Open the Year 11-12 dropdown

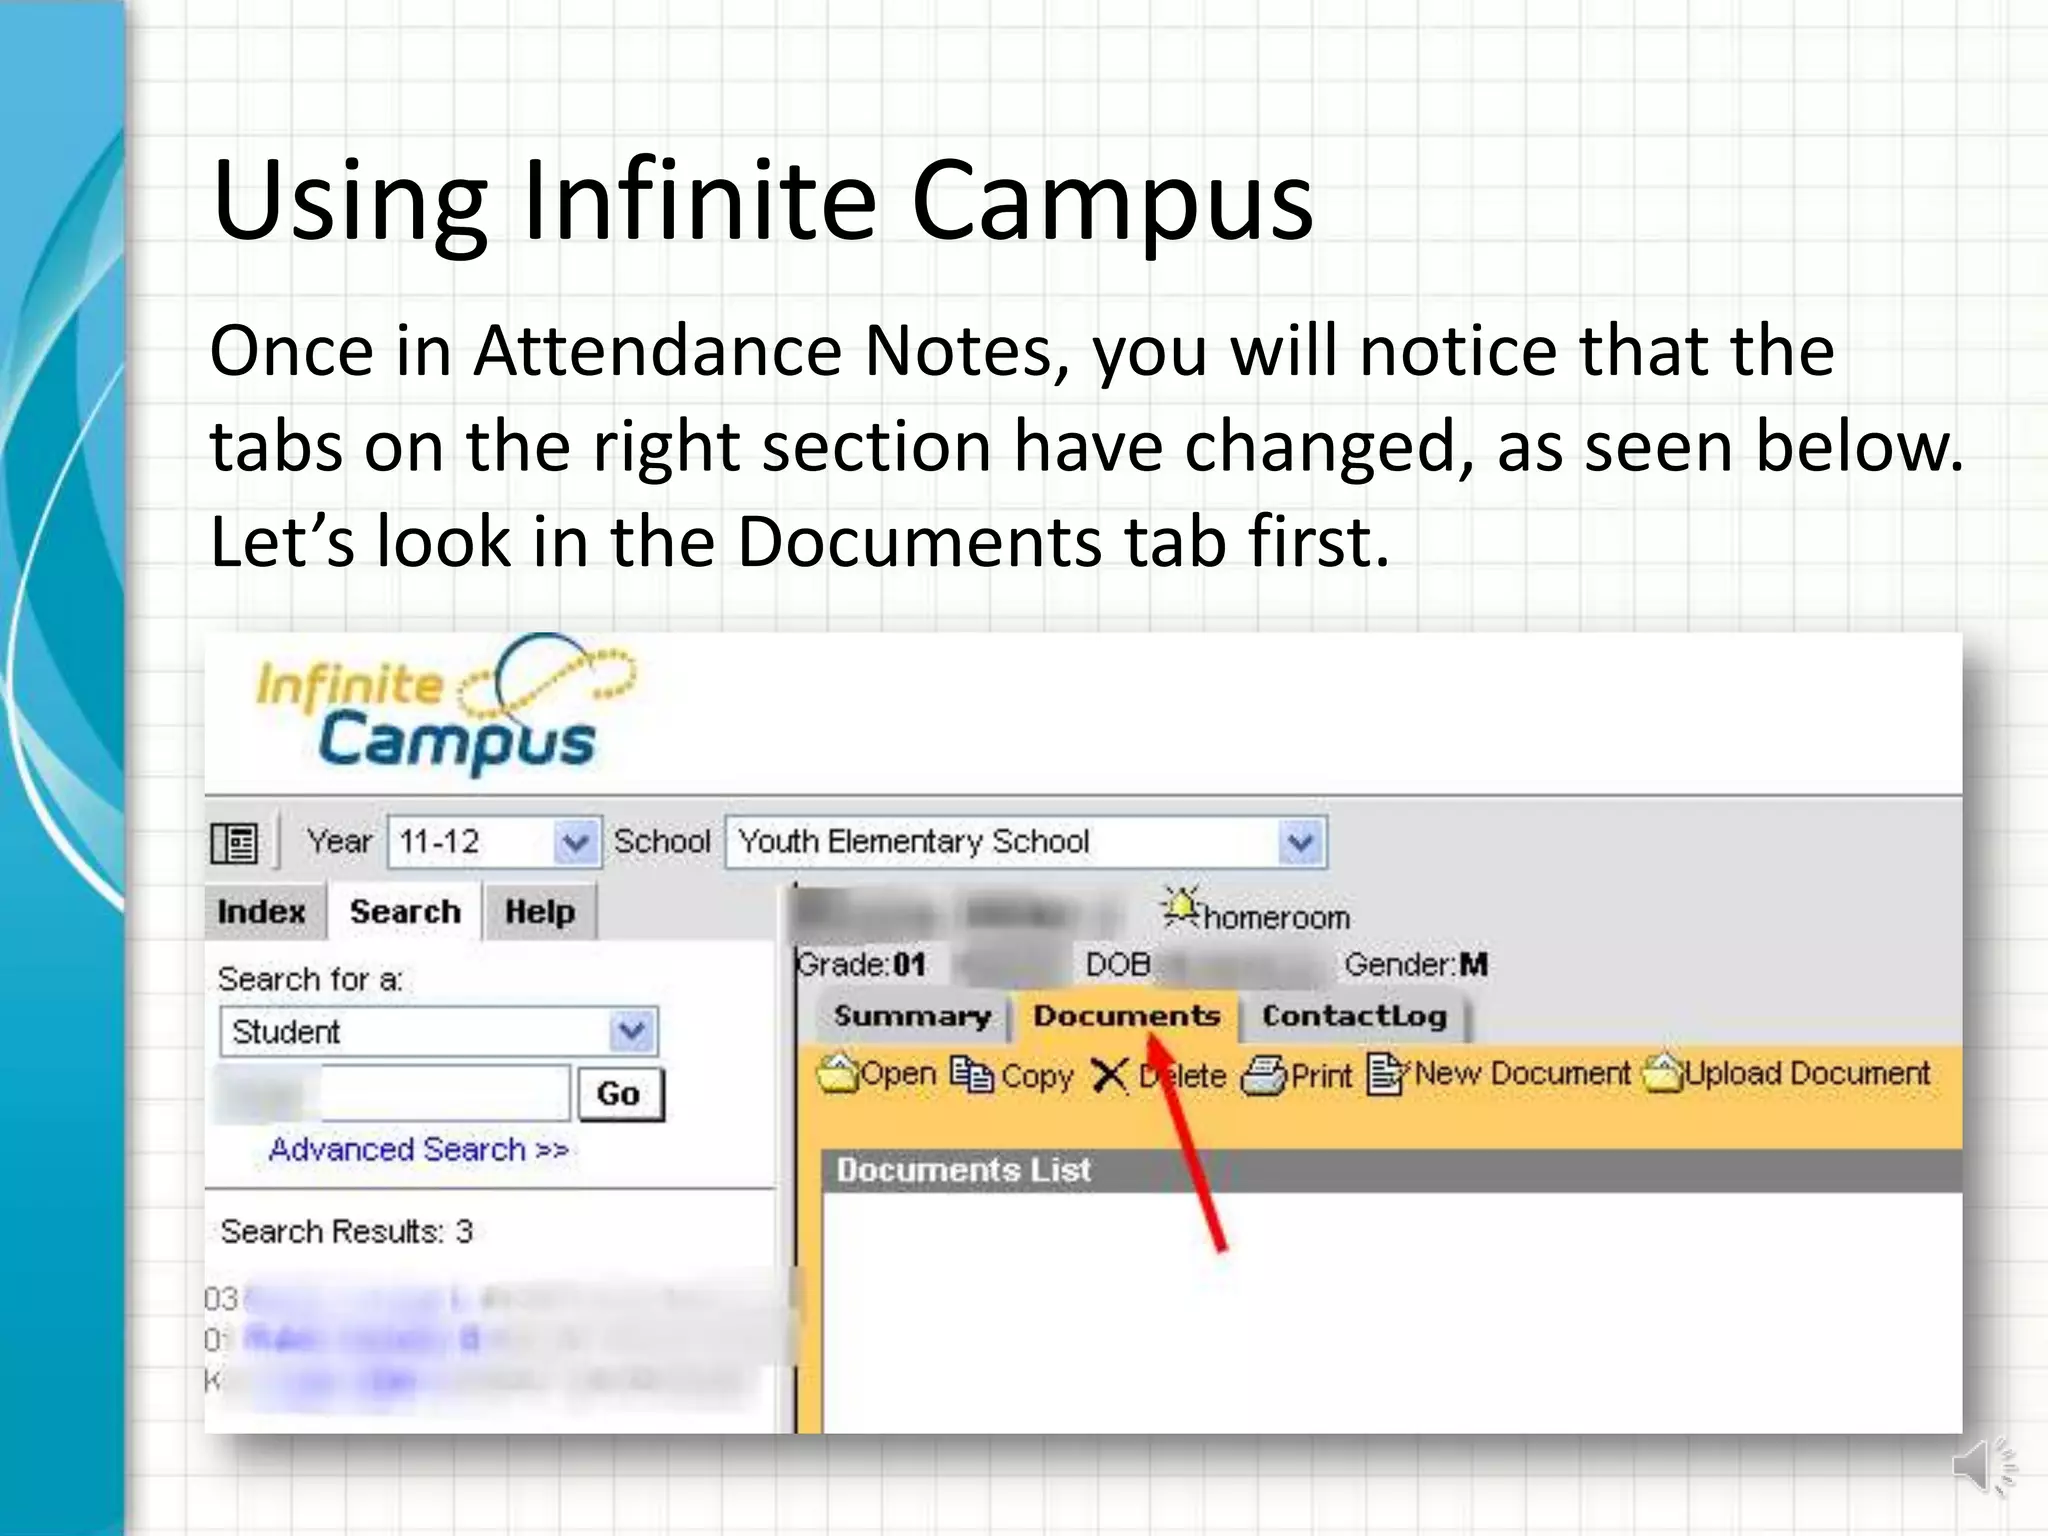coord(494,842)
